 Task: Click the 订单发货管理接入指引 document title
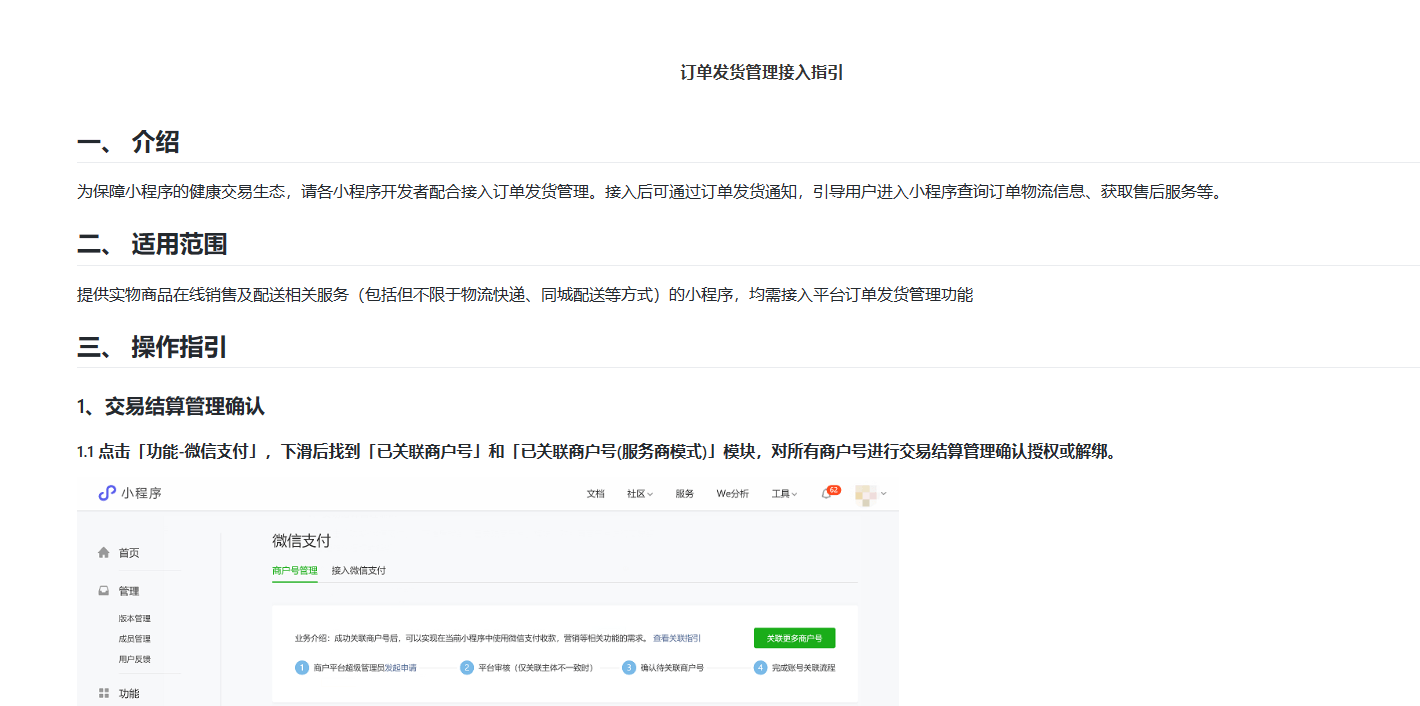(762, 72)
